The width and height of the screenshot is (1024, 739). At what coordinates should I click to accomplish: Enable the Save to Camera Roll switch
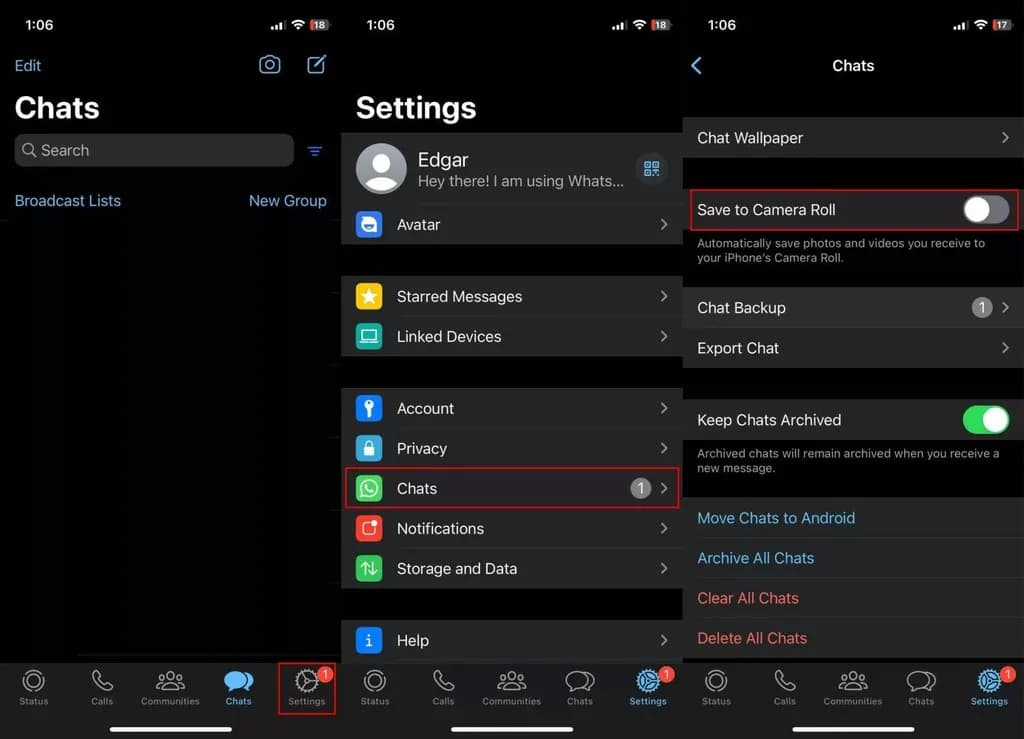click(985, 210)
